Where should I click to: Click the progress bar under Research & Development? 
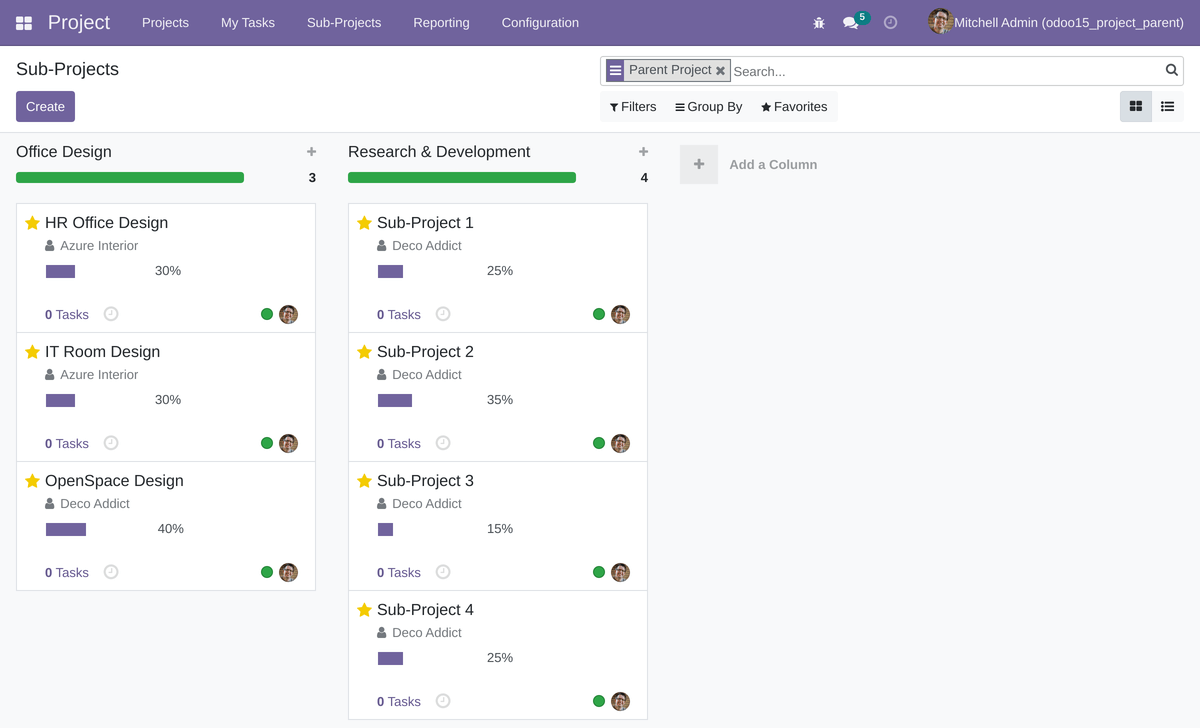461,177
